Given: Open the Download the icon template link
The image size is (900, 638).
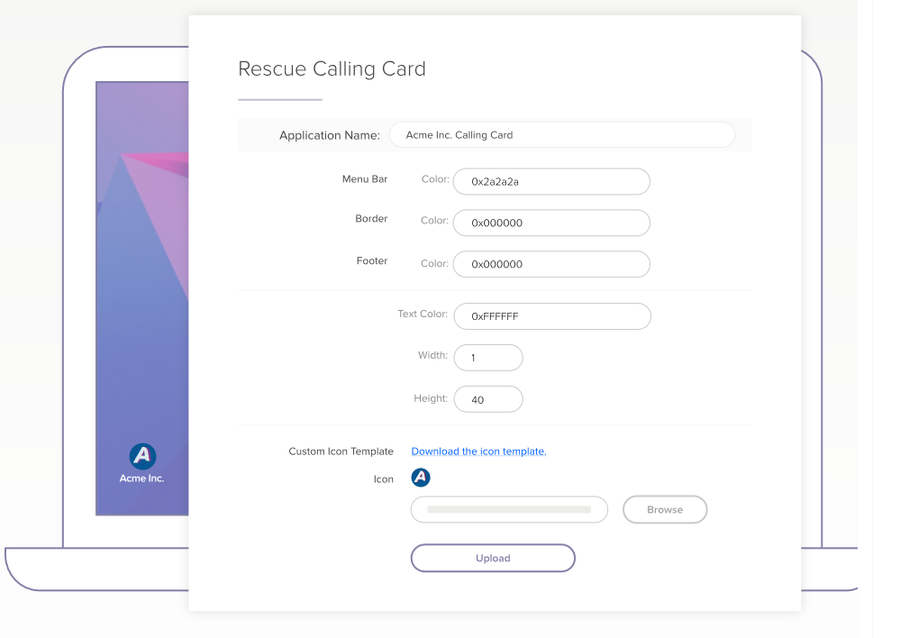Looking at the screenshot, I should (x=478, y=451).
